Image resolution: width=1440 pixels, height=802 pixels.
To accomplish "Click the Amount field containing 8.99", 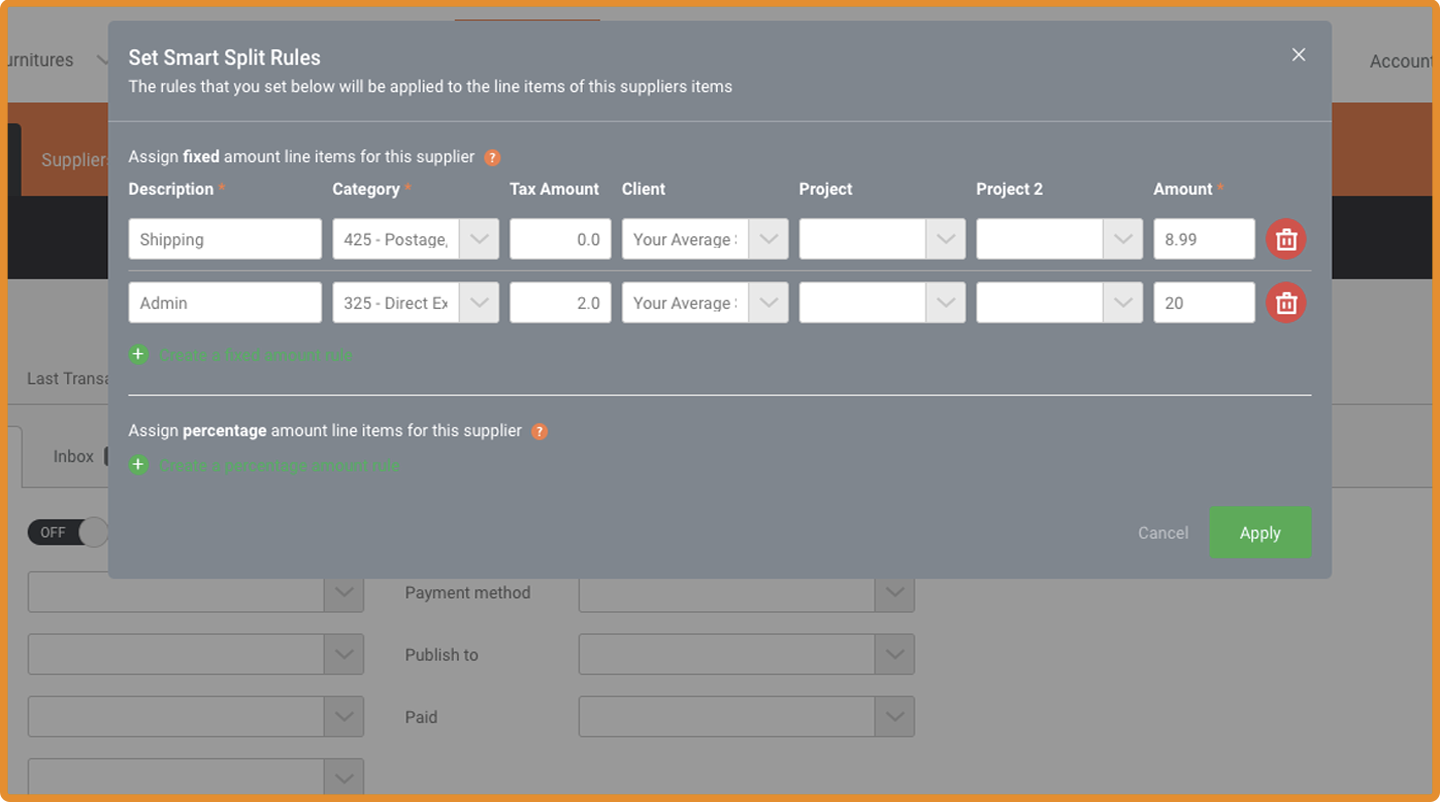I will click(1203, 240).
